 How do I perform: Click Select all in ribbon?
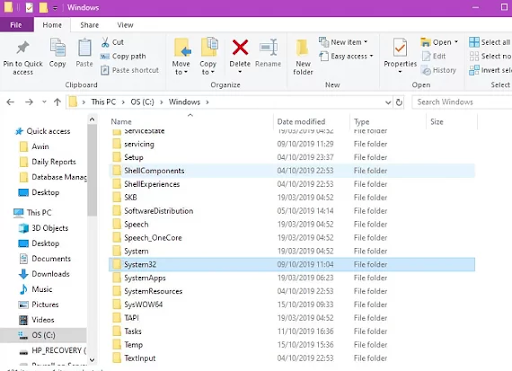point(489,42)
